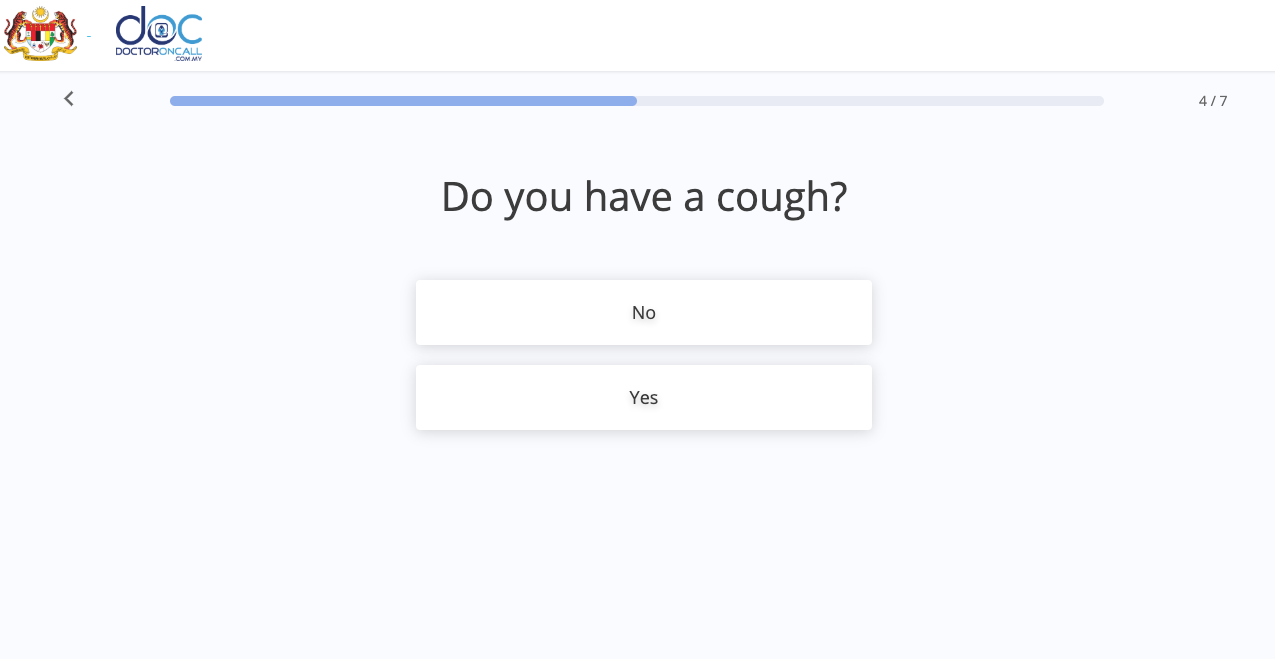The image size is (1275, 659).
Task: Click the letter C of the DOC logo
Action: tap(190, 28)
